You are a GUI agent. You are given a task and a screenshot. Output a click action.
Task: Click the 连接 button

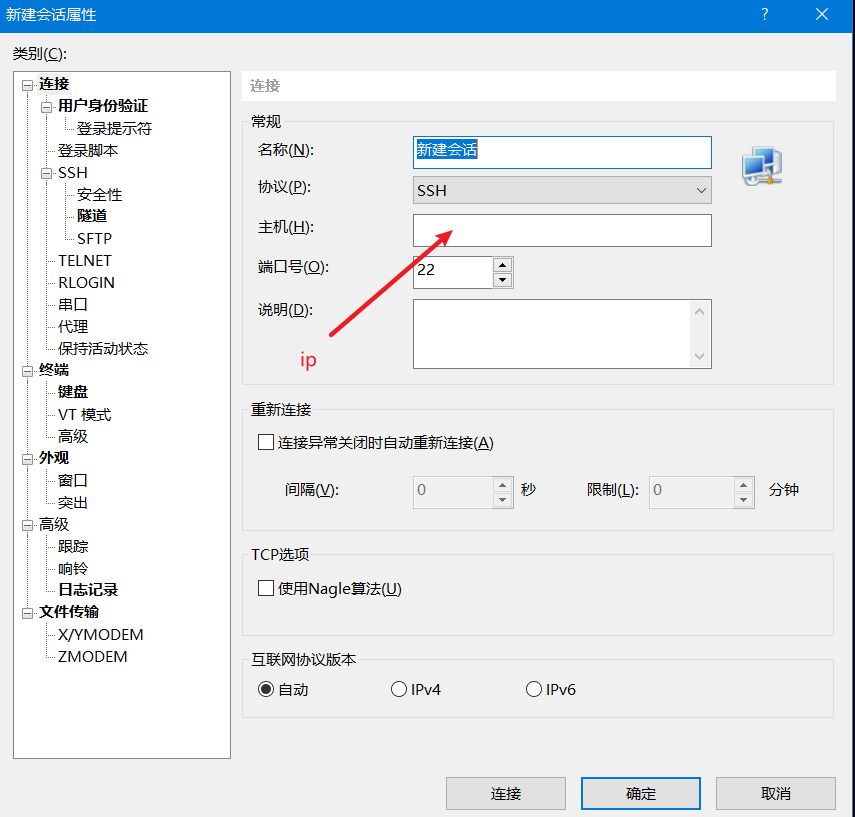pyautogui.click(x=505, y=794)
